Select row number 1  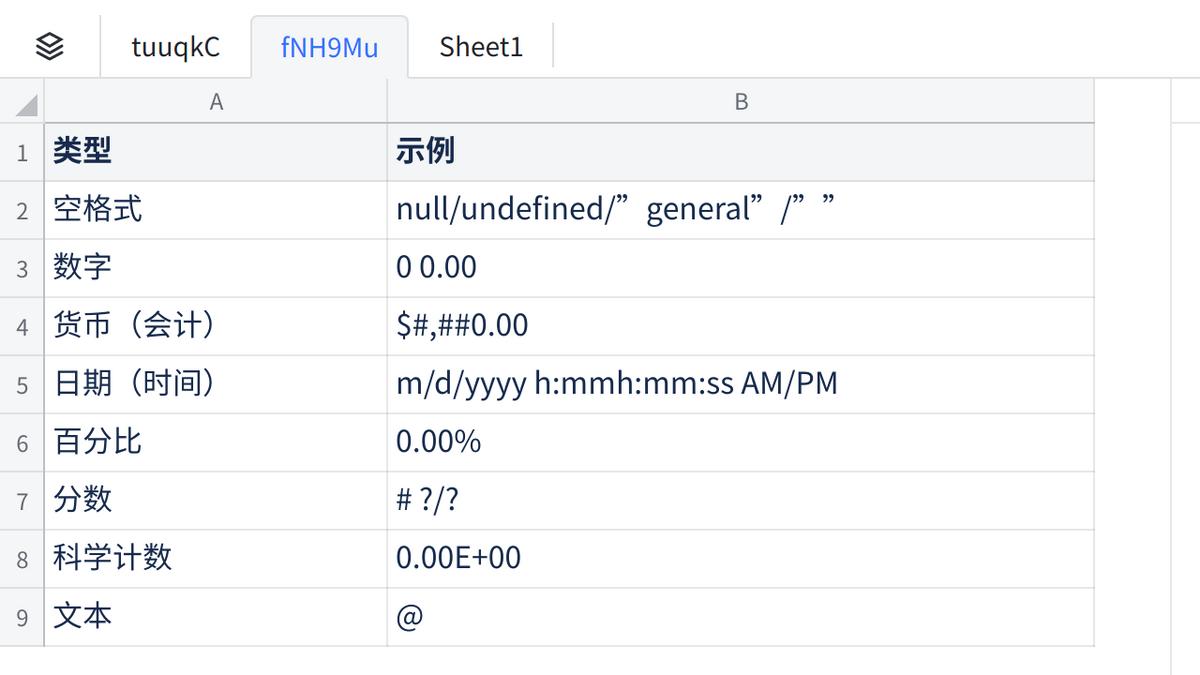point(20,151)
